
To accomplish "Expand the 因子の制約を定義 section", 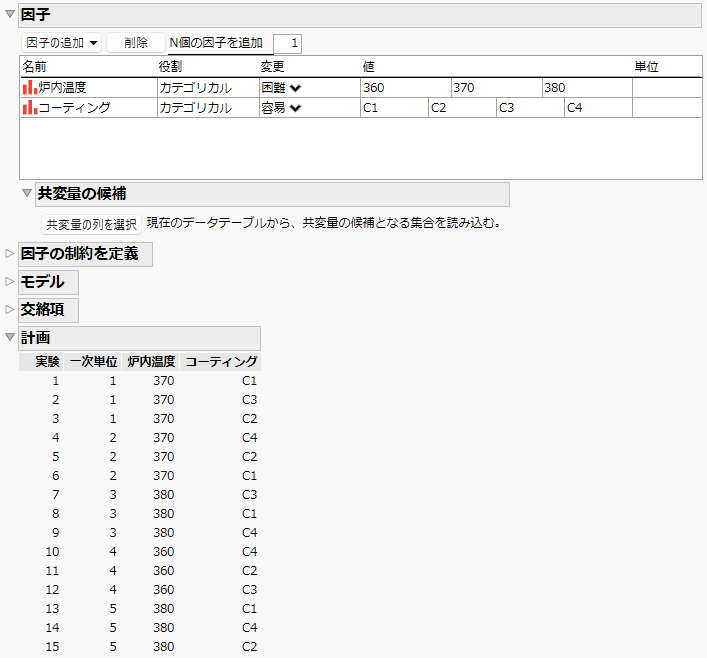I will (10, 254).
